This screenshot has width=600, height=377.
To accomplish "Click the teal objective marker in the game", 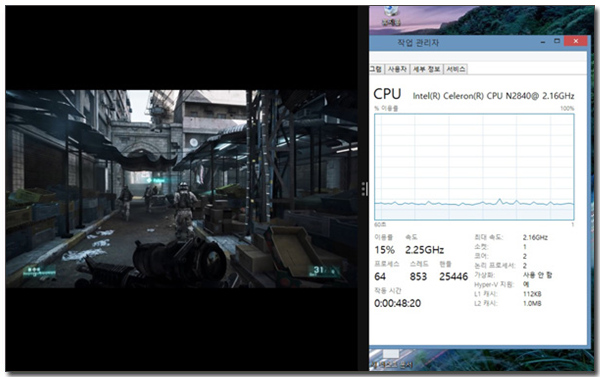I will click(x=156, y=180).
